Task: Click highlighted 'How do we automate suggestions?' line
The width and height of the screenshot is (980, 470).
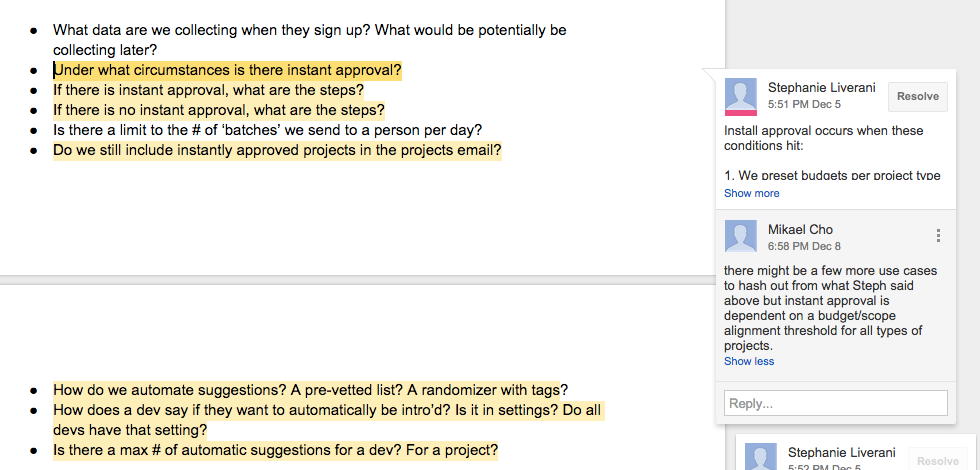Action: coord(311,390)
